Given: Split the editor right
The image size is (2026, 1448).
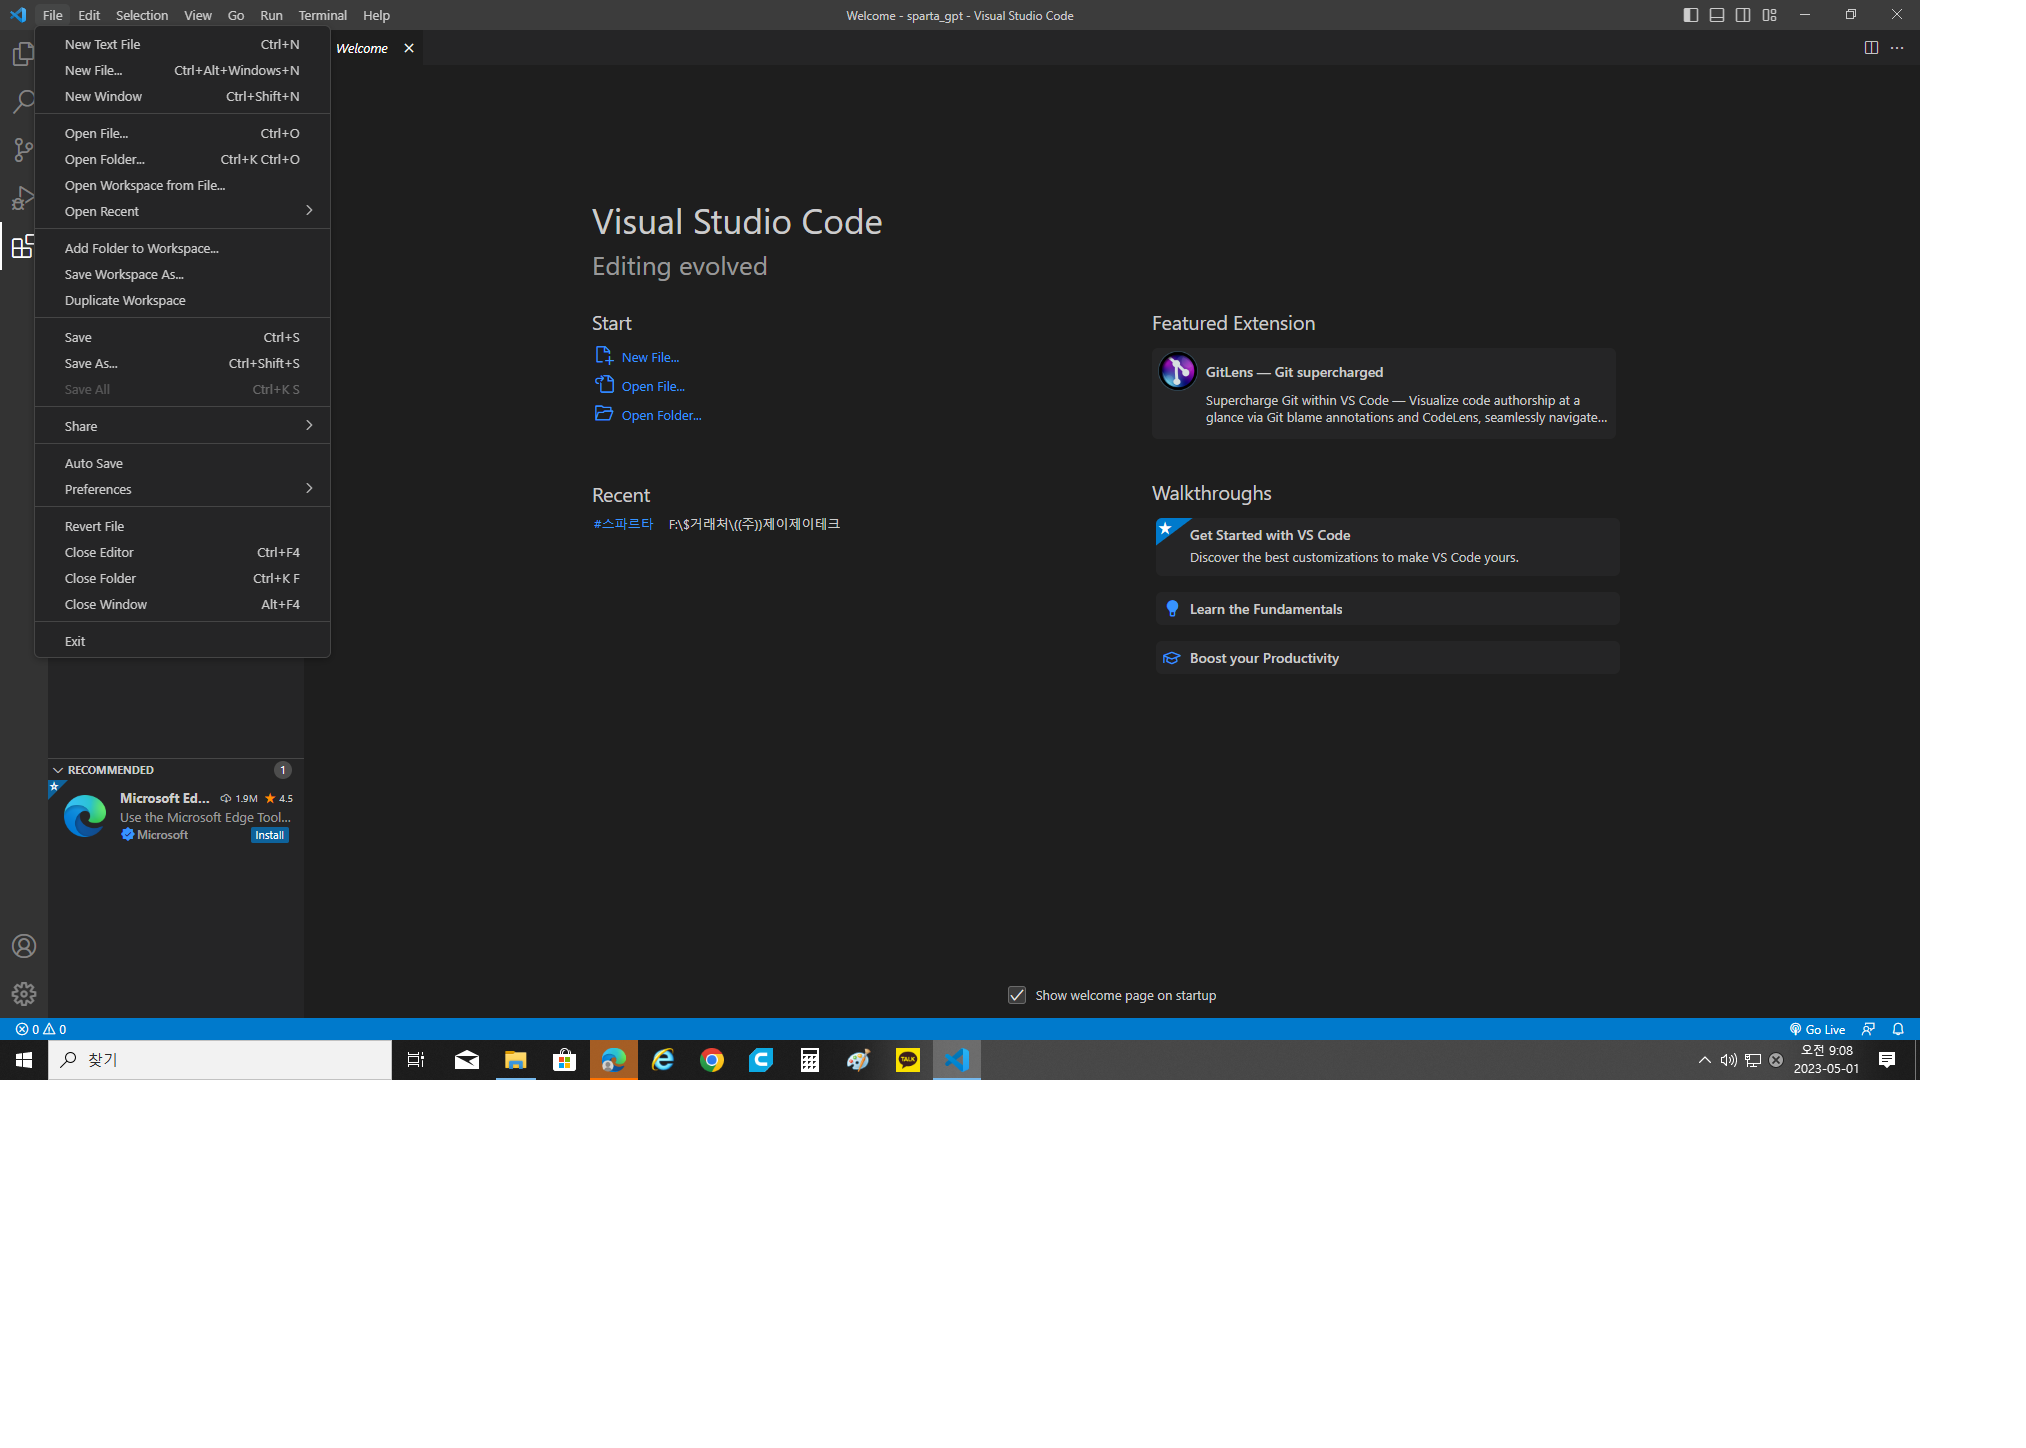Looking at the screenshot, I should pos(1871,48).
